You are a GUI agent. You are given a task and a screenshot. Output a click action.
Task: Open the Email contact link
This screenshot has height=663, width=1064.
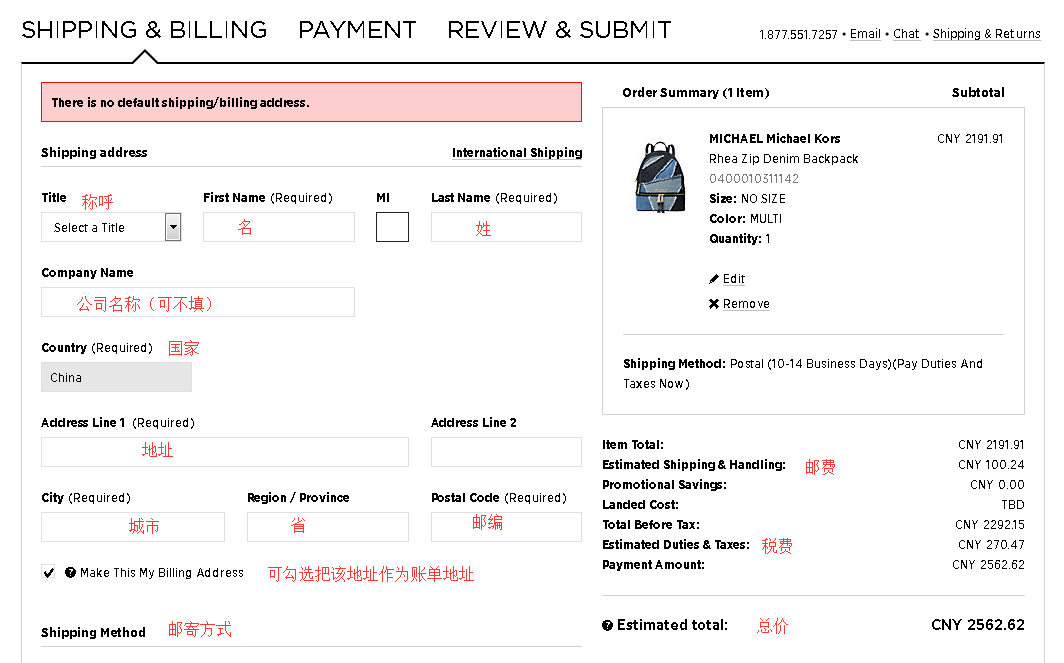[x=865, y=34]
